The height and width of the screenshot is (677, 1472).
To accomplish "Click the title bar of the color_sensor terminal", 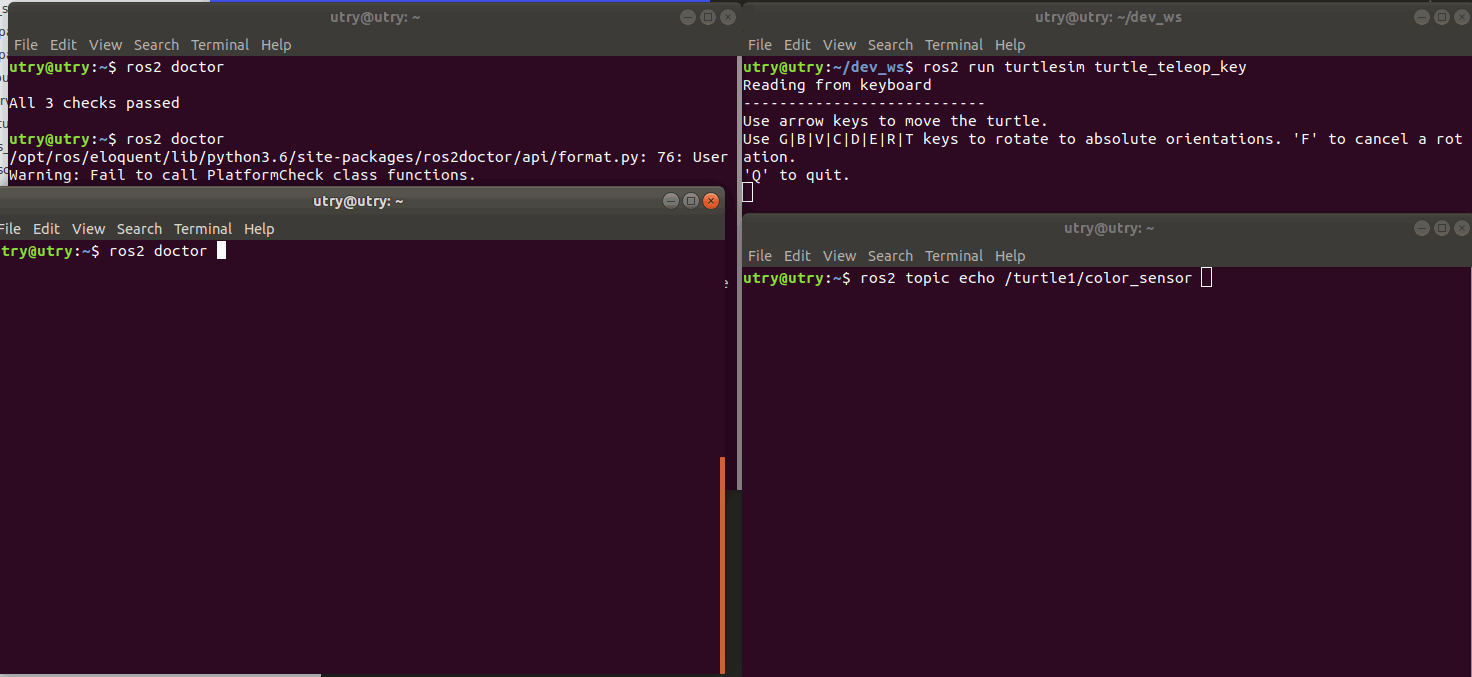I will pyautogui.click(x=1108, y=228).
